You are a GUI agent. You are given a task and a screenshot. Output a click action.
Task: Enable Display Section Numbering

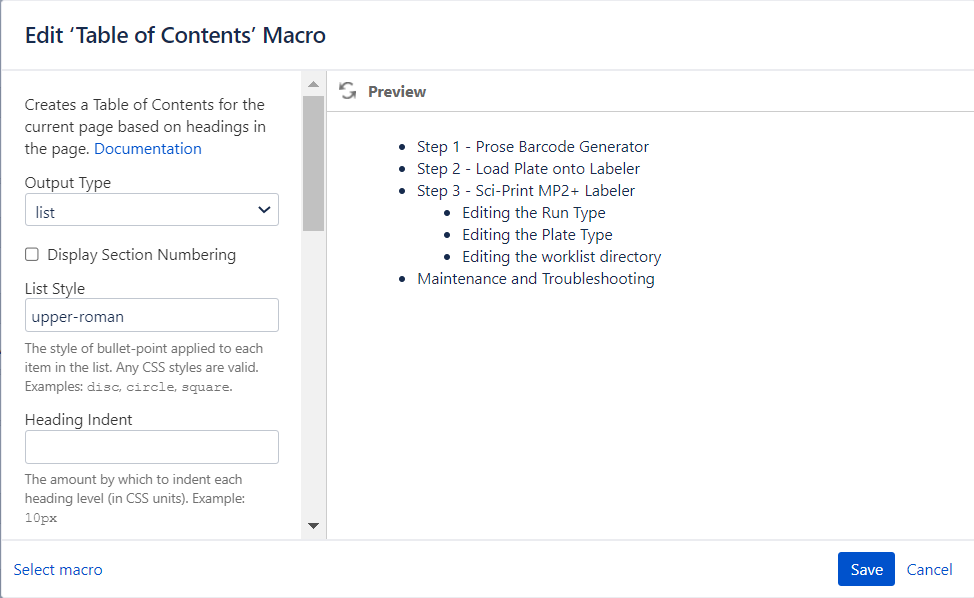pos(31,255)
